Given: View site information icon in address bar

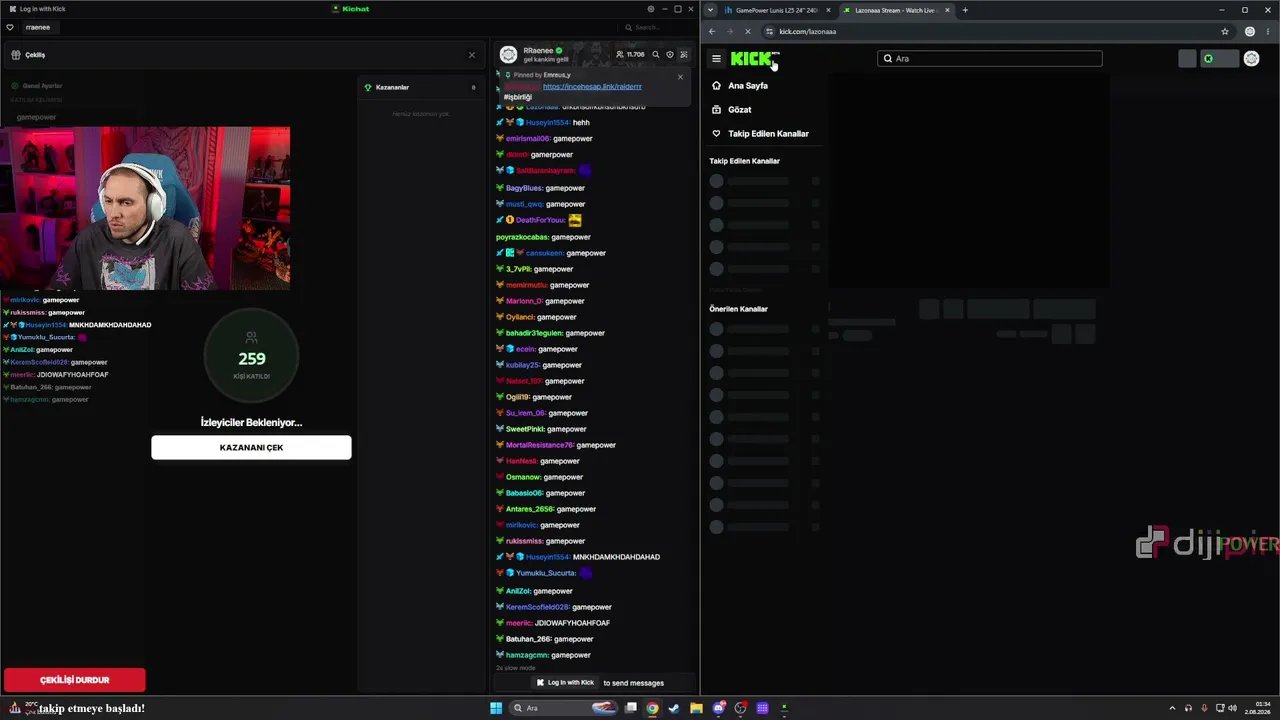Looking at the screenshot, I should pyautogui.click(x=769, y=32).
